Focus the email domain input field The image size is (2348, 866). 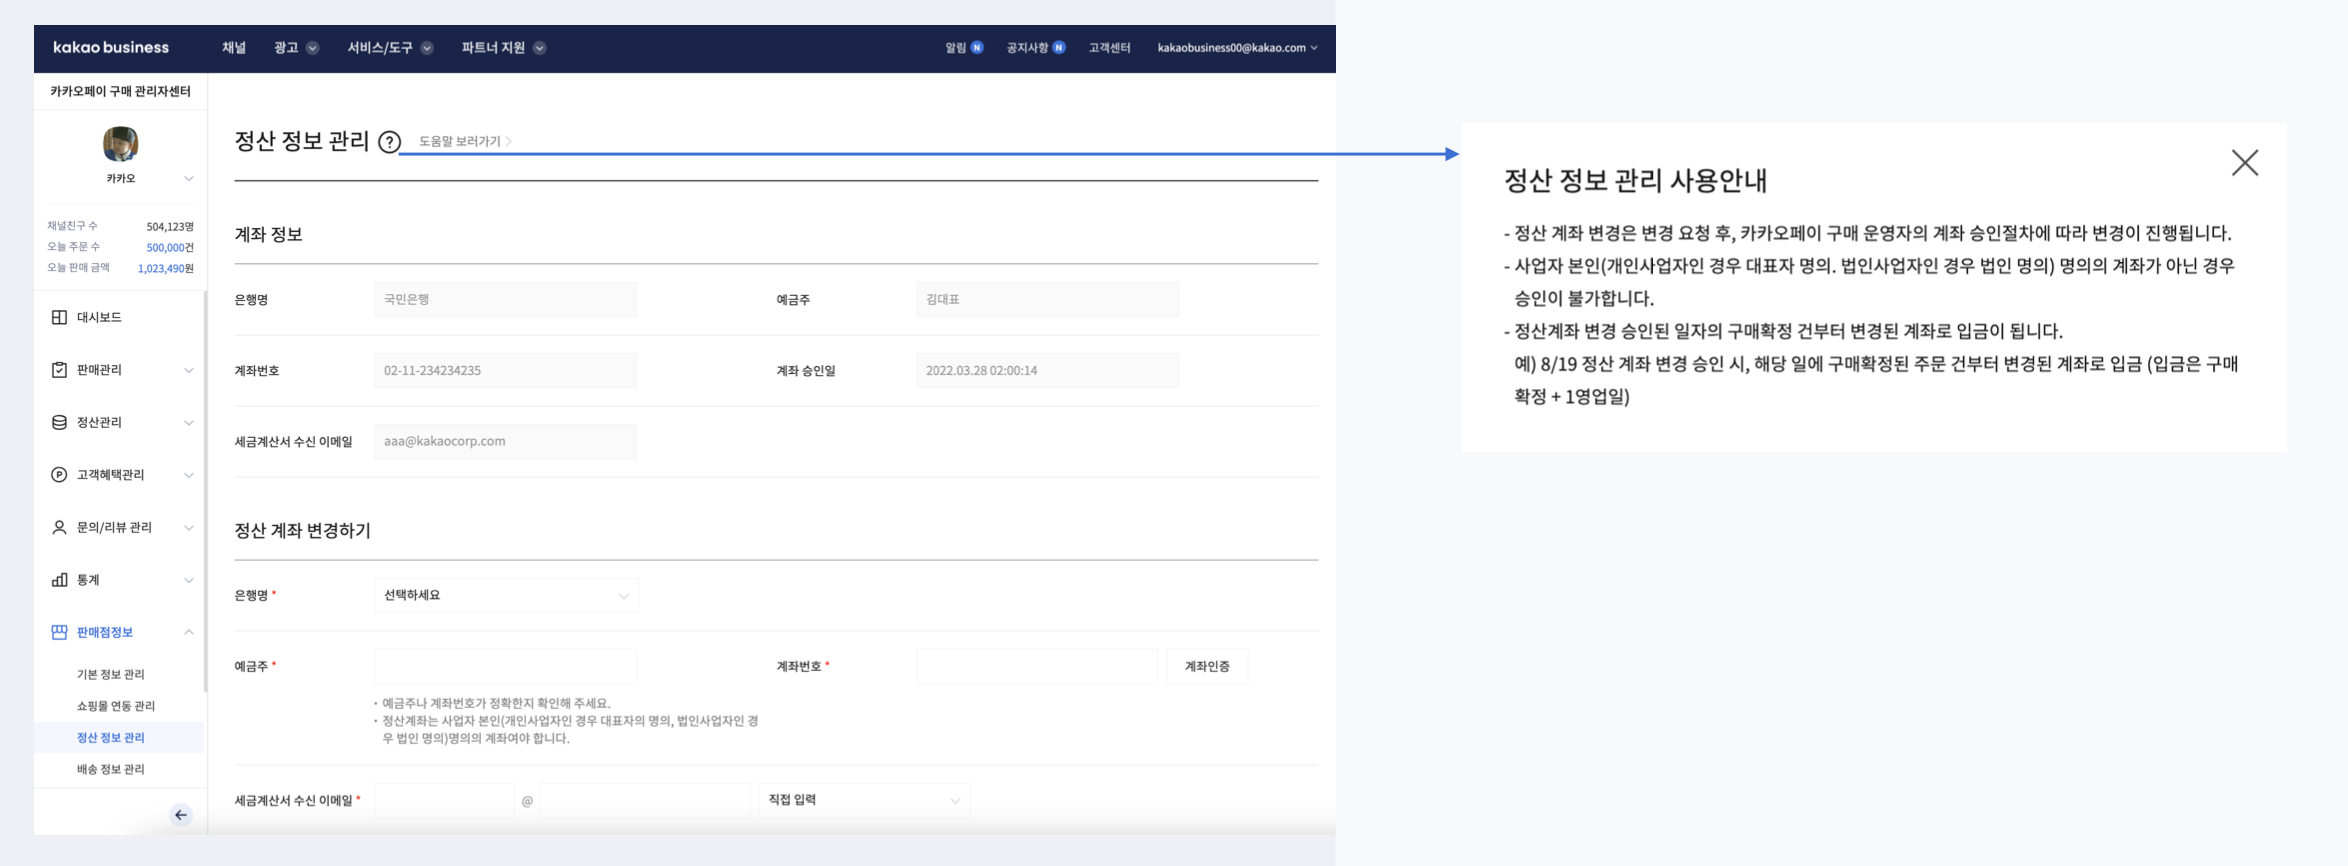(645, 800)
